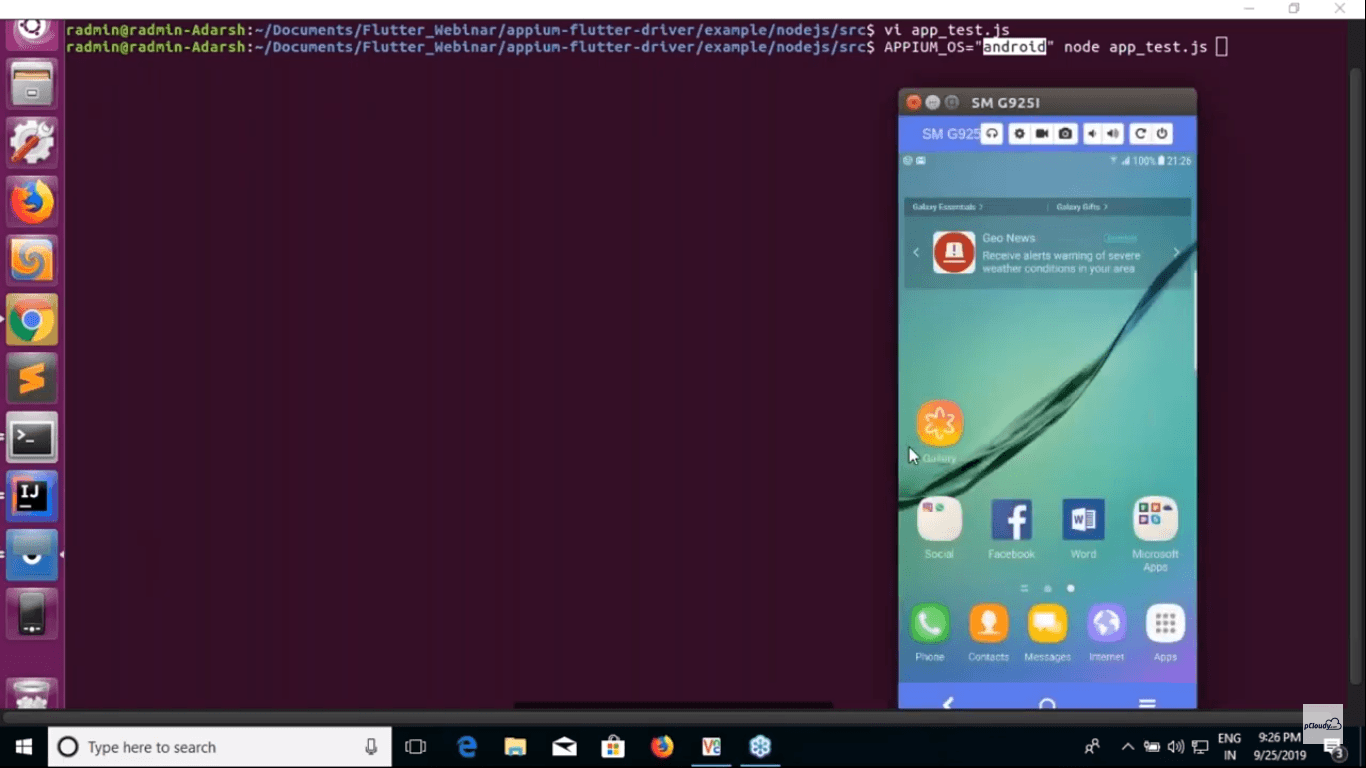Screen dimensions: 1366x768
Task: Tap the phone's back navigation button
Action: pos(948,703)
